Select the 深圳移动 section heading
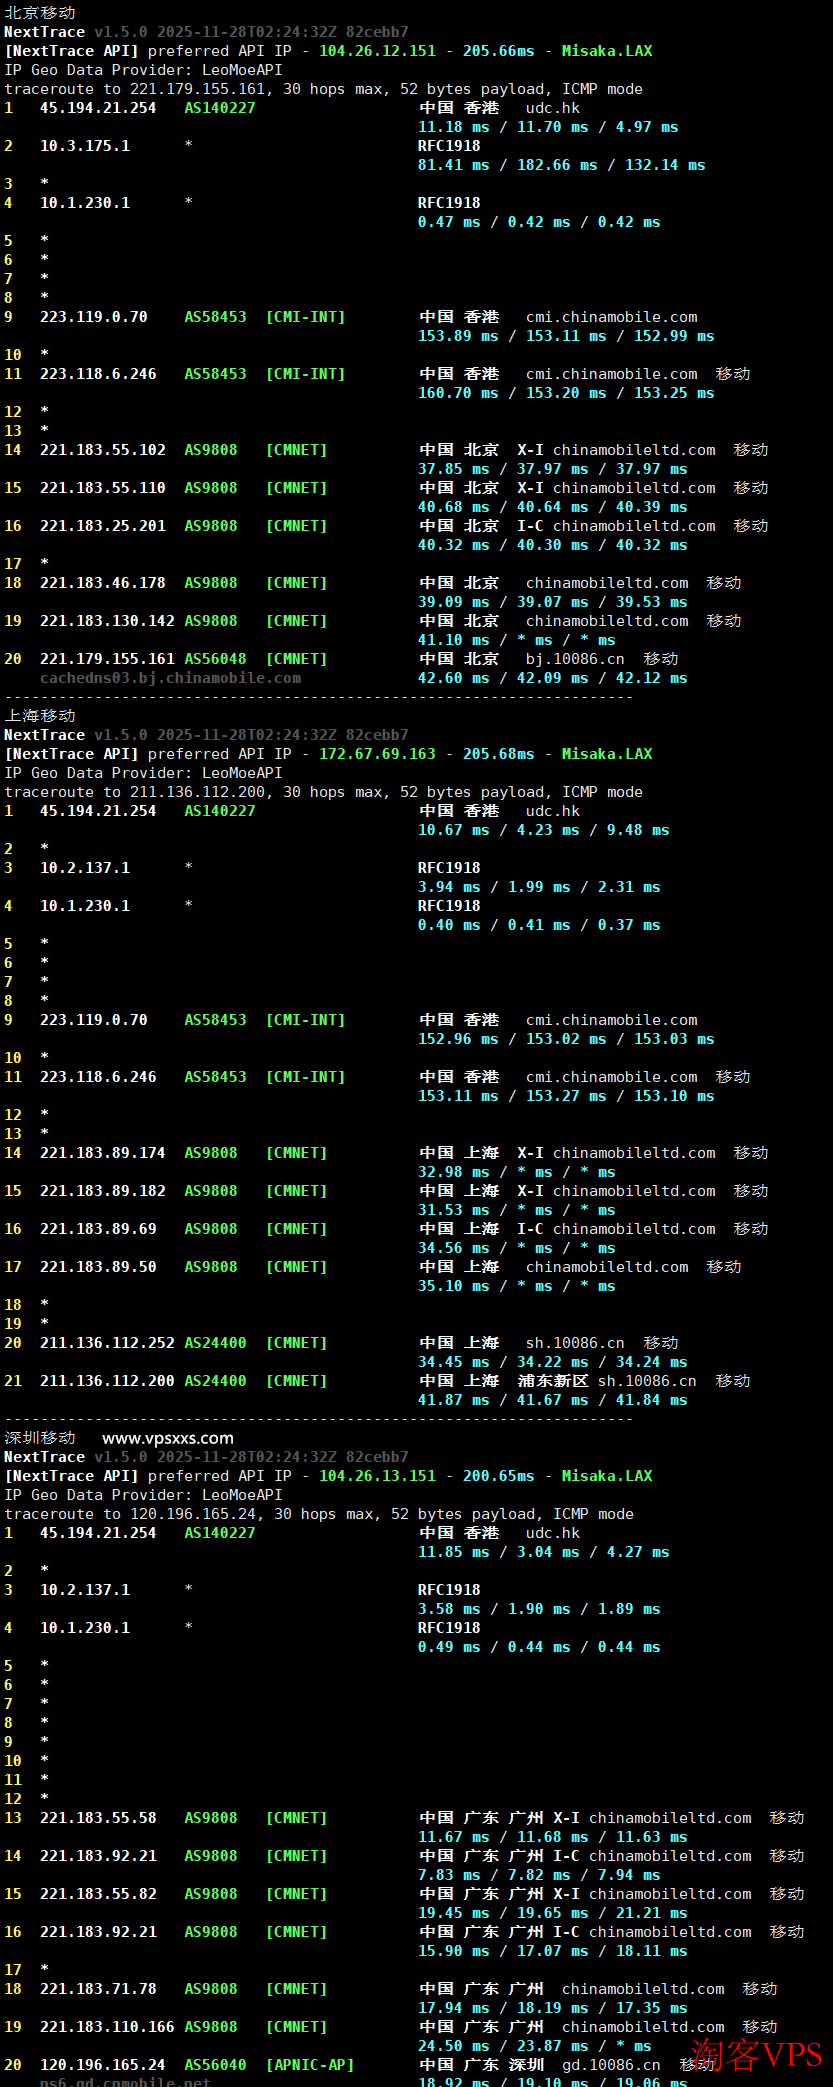Viewport: 833px width, 2087px height. [40, 1438]
